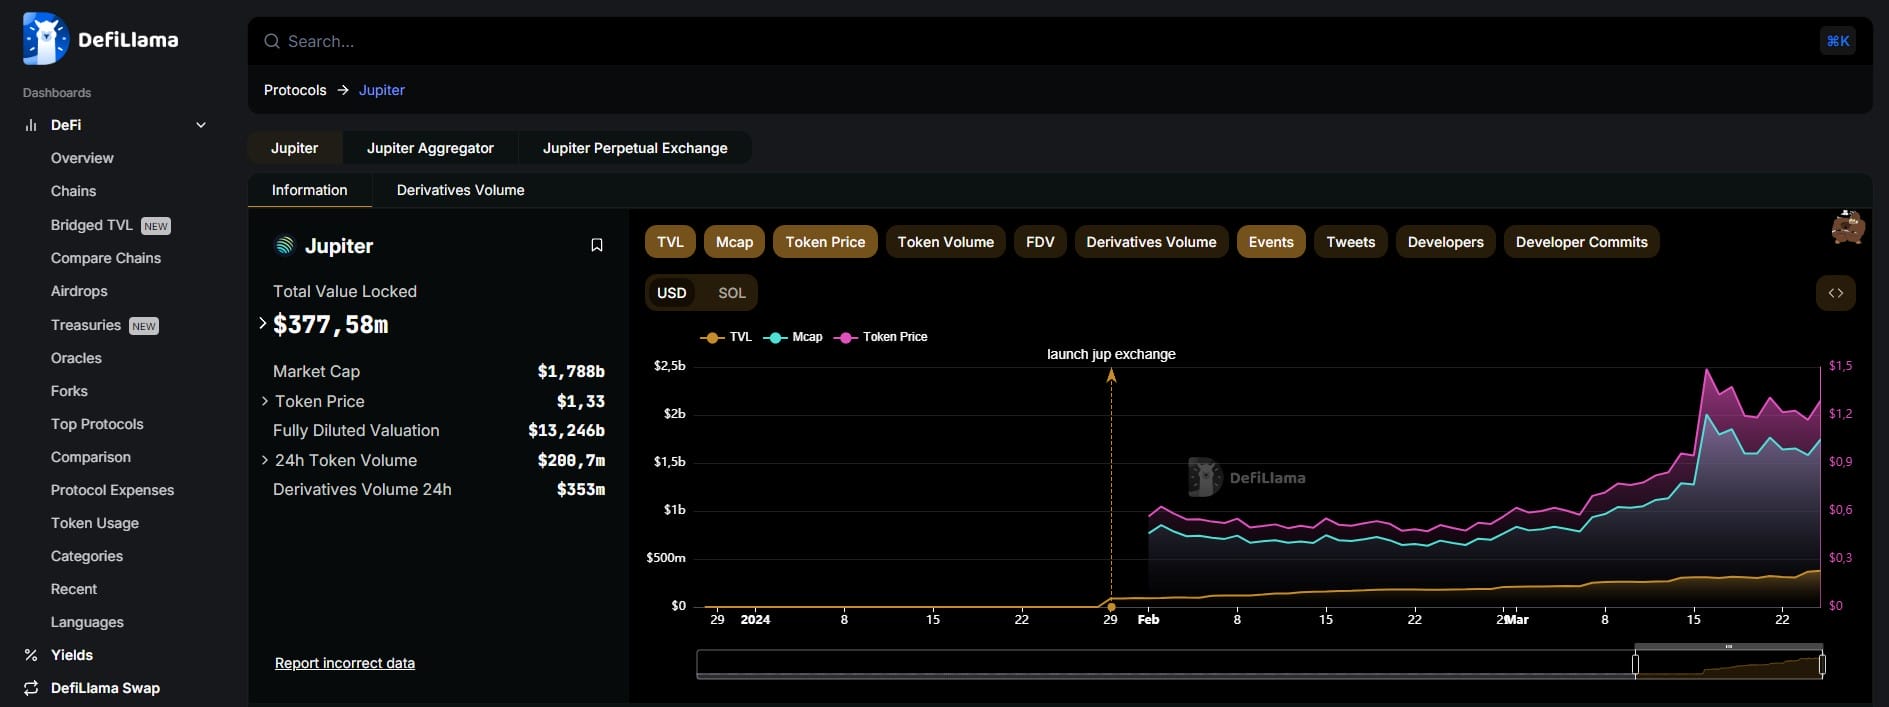Click the Report incorrect data link
1889x707 pixels.
(x=345, y=663)
